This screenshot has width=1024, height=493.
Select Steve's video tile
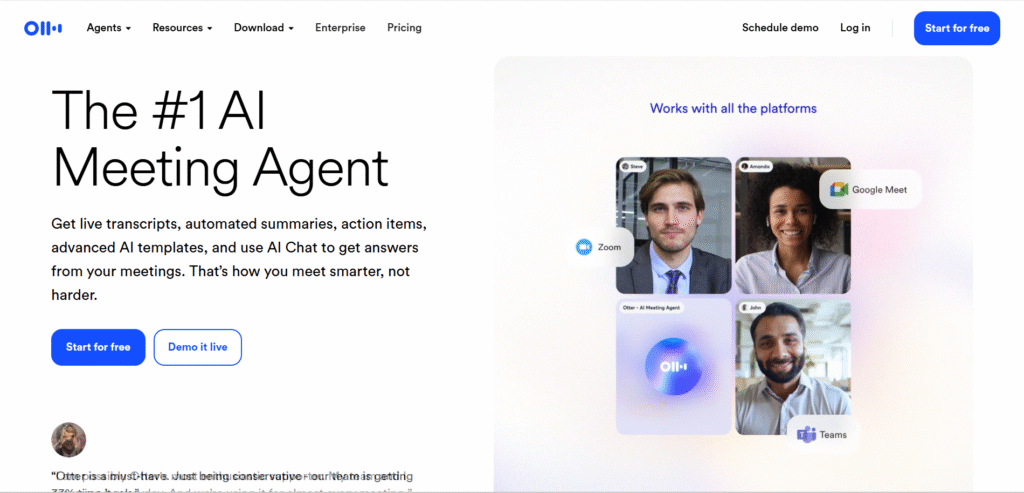pos(674,225)
